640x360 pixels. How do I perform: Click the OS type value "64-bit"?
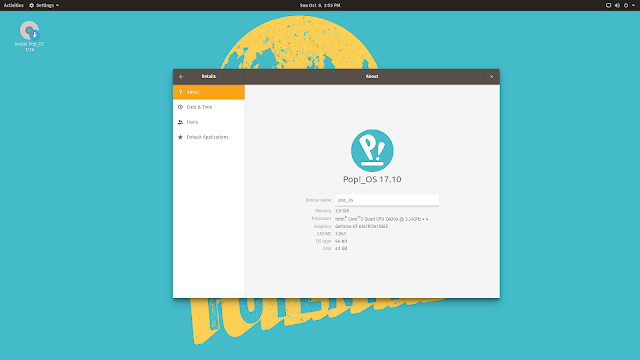coord(341,241)
